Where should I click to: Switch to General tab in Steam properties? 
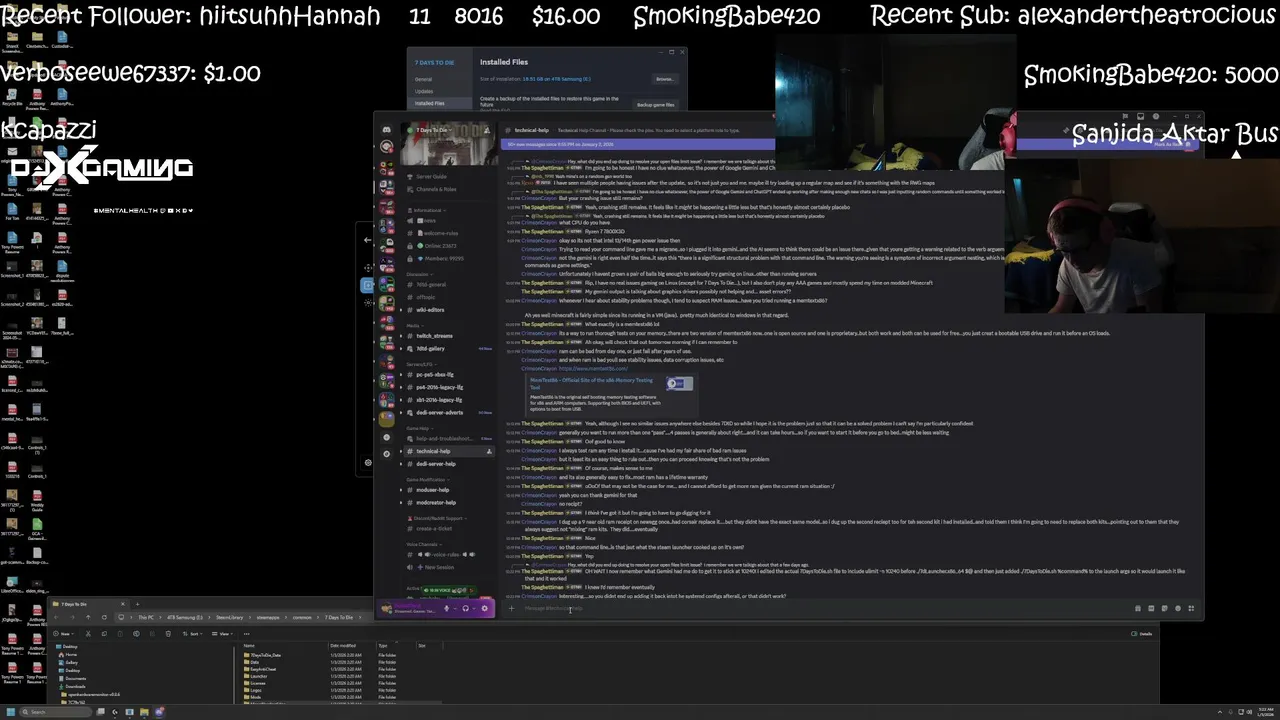point(424,79)
